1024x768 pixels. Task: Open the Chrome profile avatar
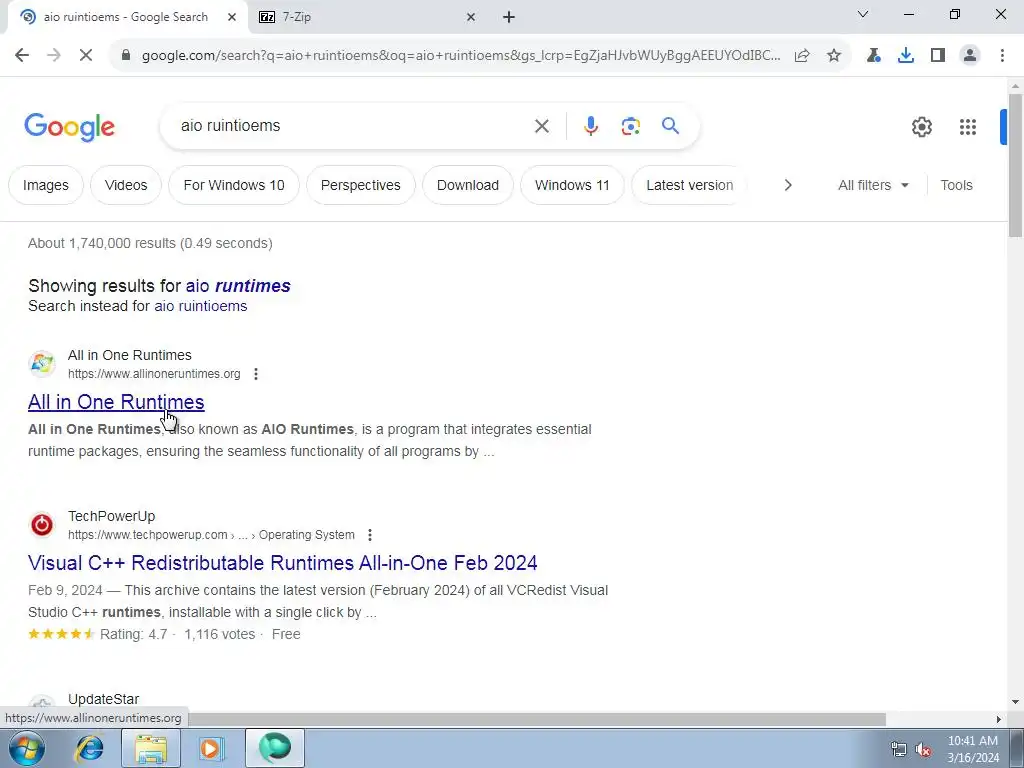tap(970, 56)
